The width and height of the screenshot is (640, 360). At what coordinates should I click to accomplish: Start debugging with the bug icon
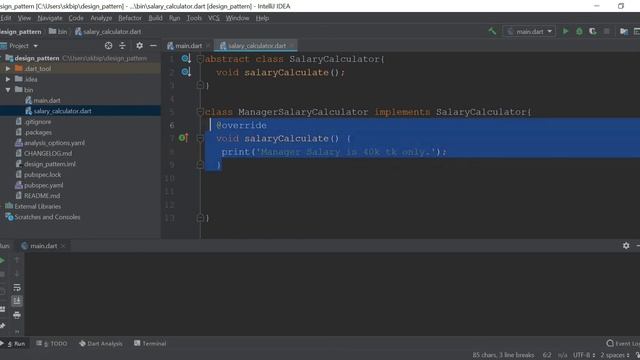[x=579, y=31]
